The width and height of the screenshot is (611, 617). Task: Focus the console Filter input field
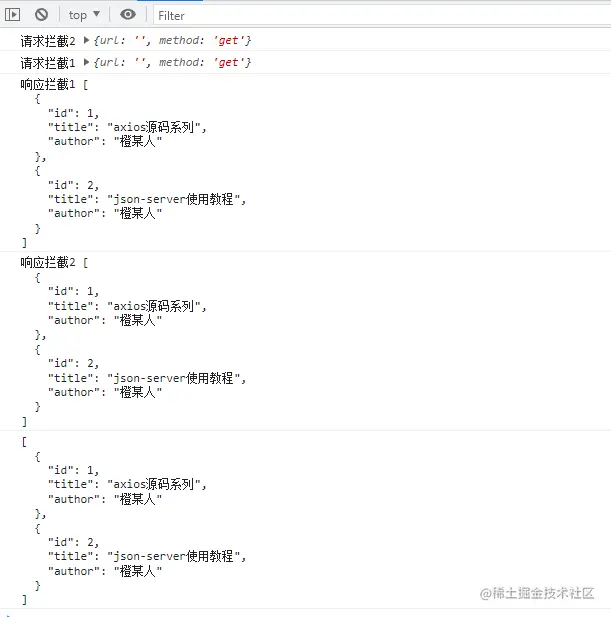(382, 16)
